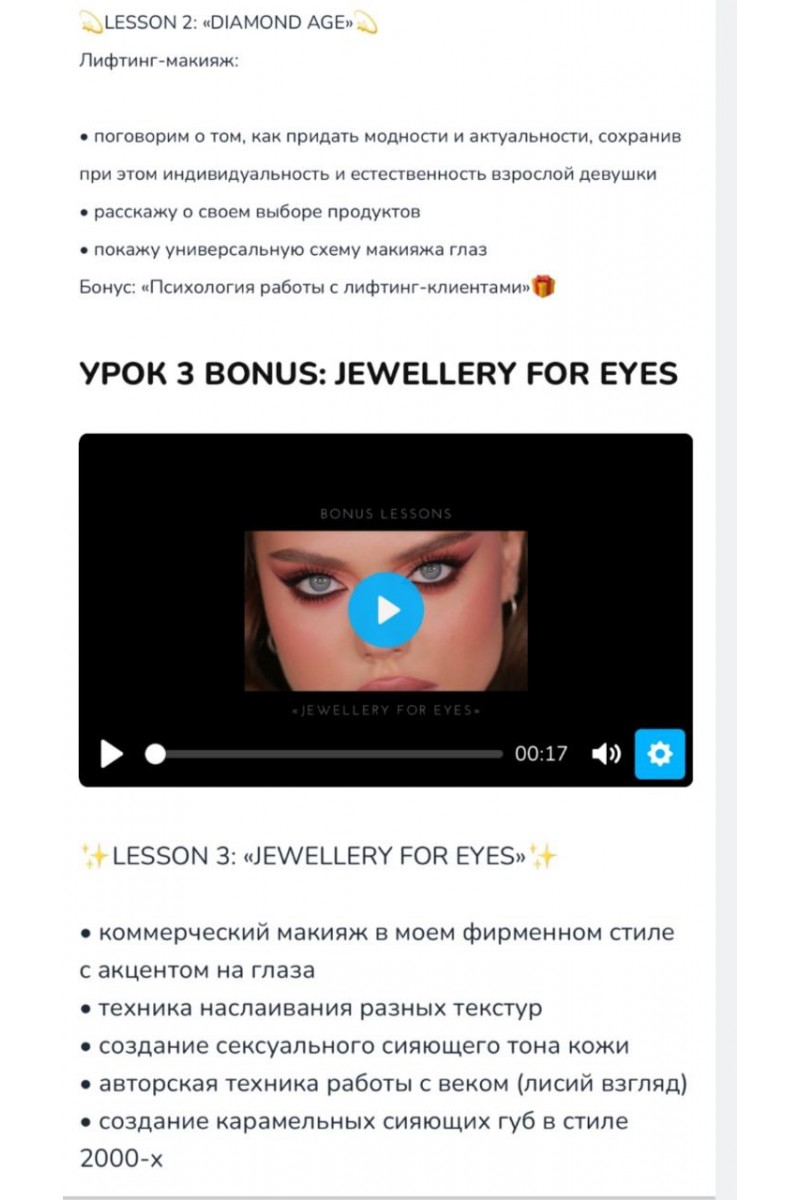Click the gift emoji after the bonus line
The width and height of the screenshot is (800, 1200).
(x=543, y=287)
